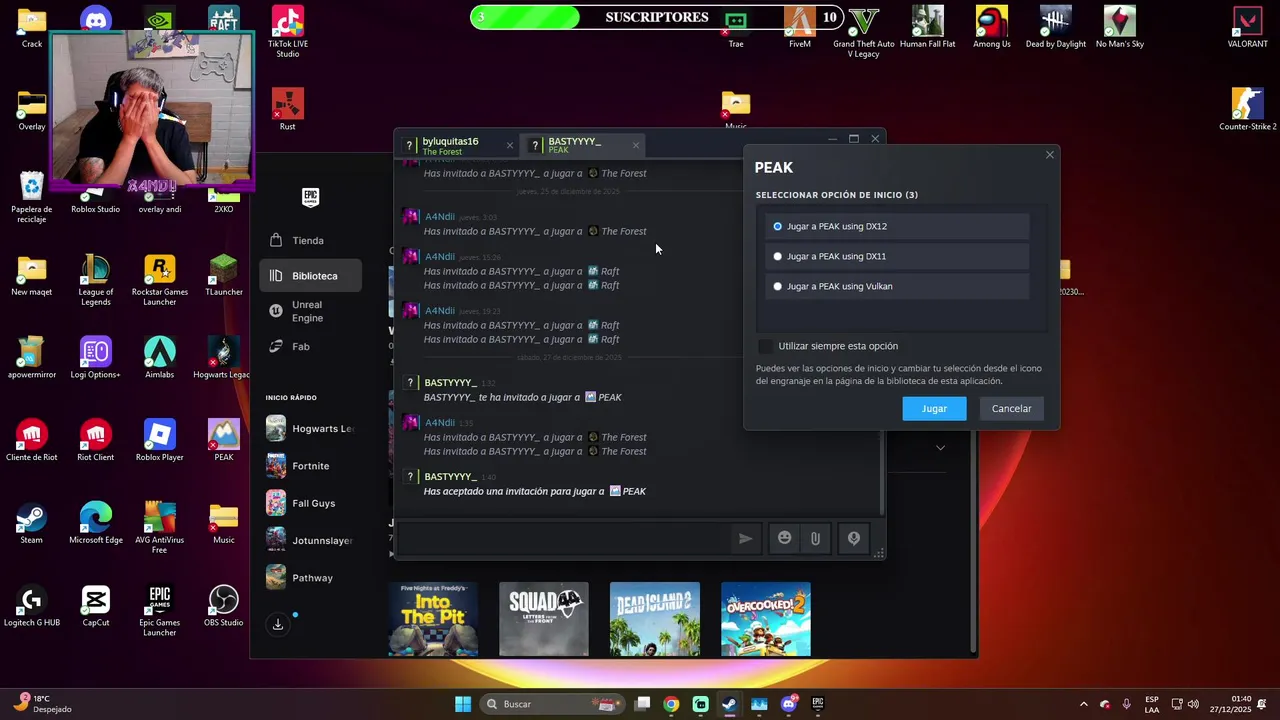The image size is (1280, 720).
Task: Open TikTok LIVE Studio desktop shortcut
Action: click(x=288, y=32)
